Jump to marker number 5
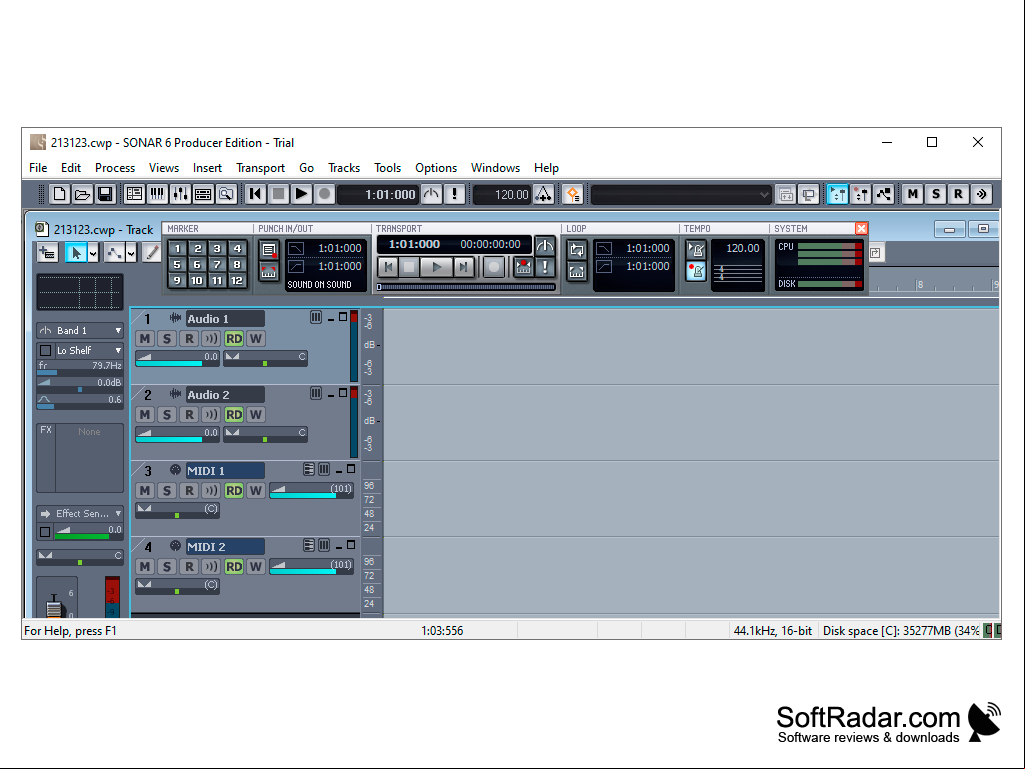This screenshot has height=769, width=1025. pyautogui.click(x=176, y=264)
